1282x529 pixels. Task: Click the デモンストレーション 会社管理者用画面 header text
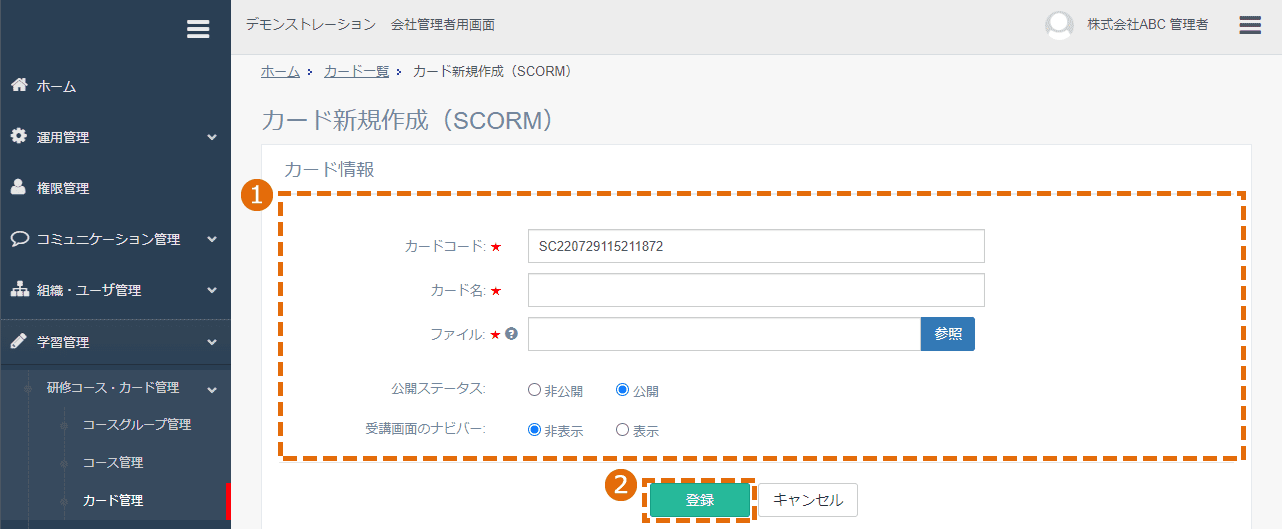(x=370, y=24)
